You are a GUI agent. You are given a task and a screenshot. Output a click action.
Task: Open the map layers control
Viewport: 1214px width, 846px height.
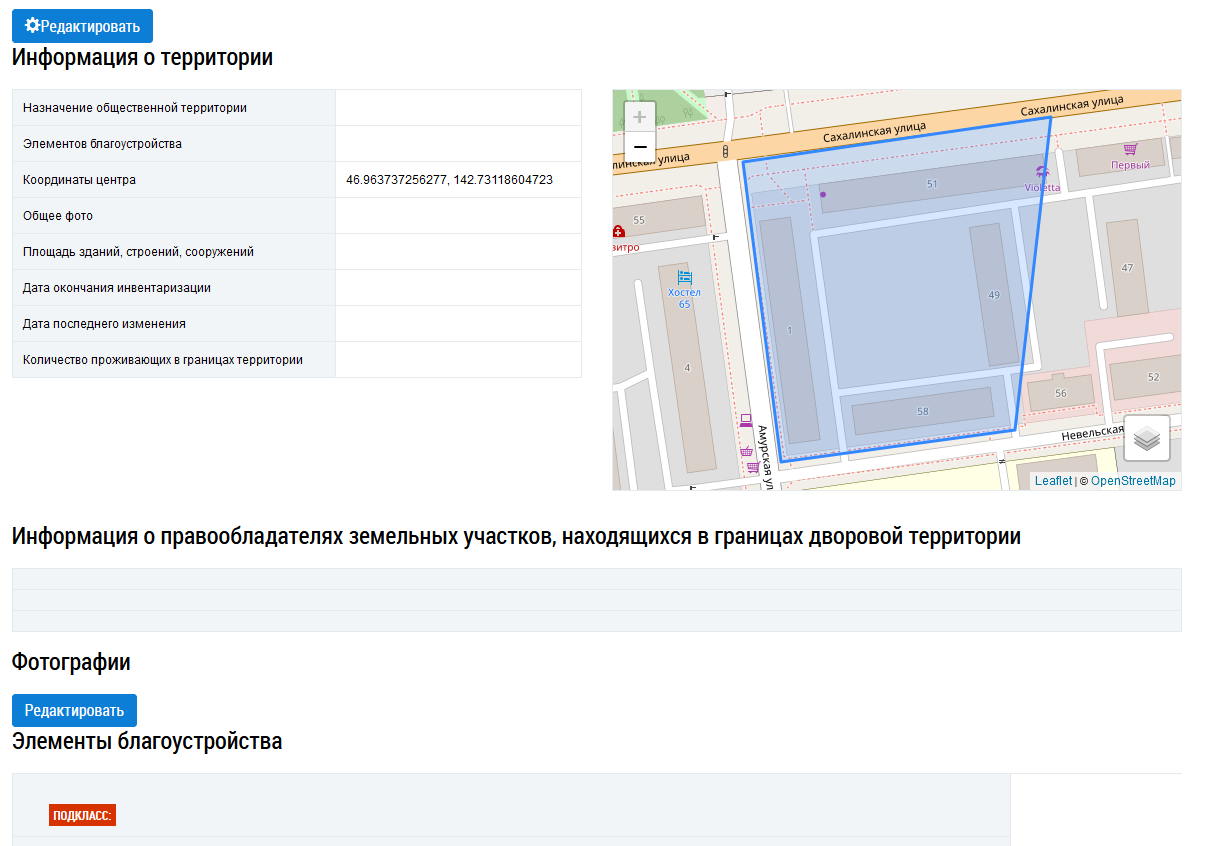click(x=1146, y=438)
